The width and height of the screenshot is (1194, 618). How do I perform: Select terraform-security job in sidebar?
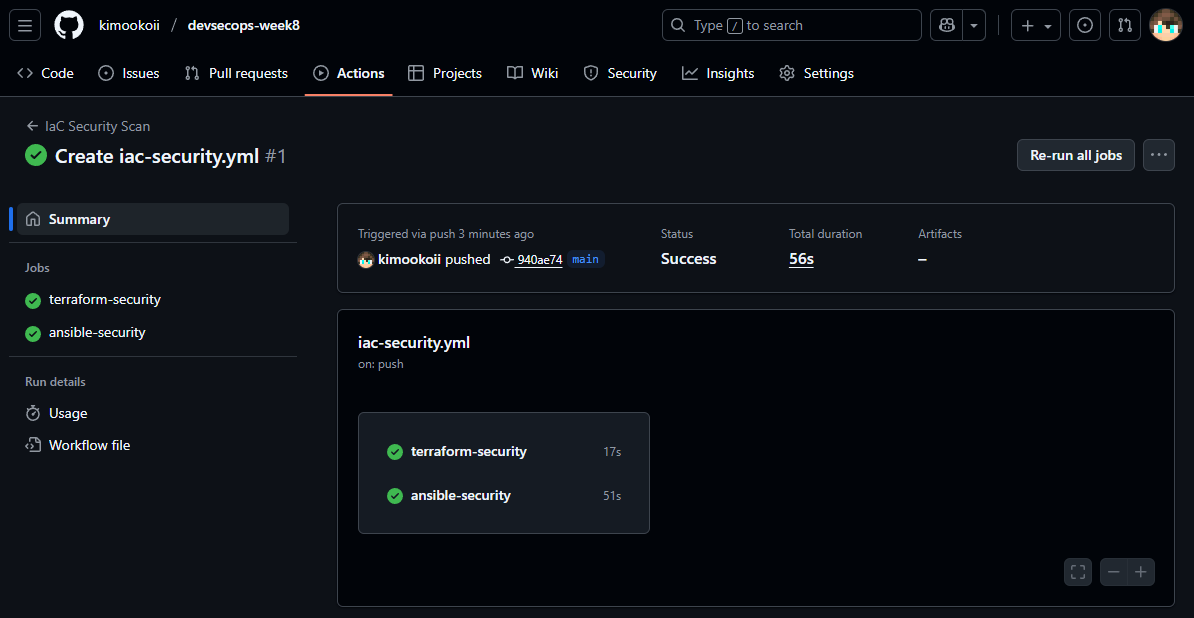click(104, 300)
